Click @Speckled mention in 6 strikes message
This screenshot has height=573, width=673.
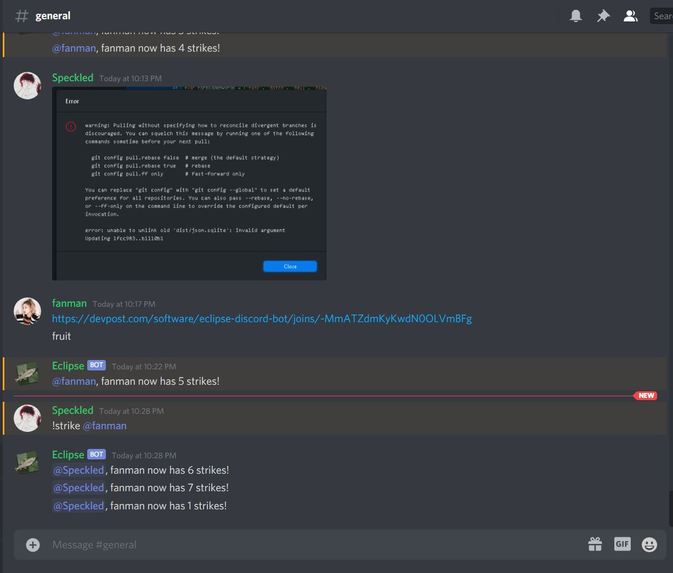point(79,470)
